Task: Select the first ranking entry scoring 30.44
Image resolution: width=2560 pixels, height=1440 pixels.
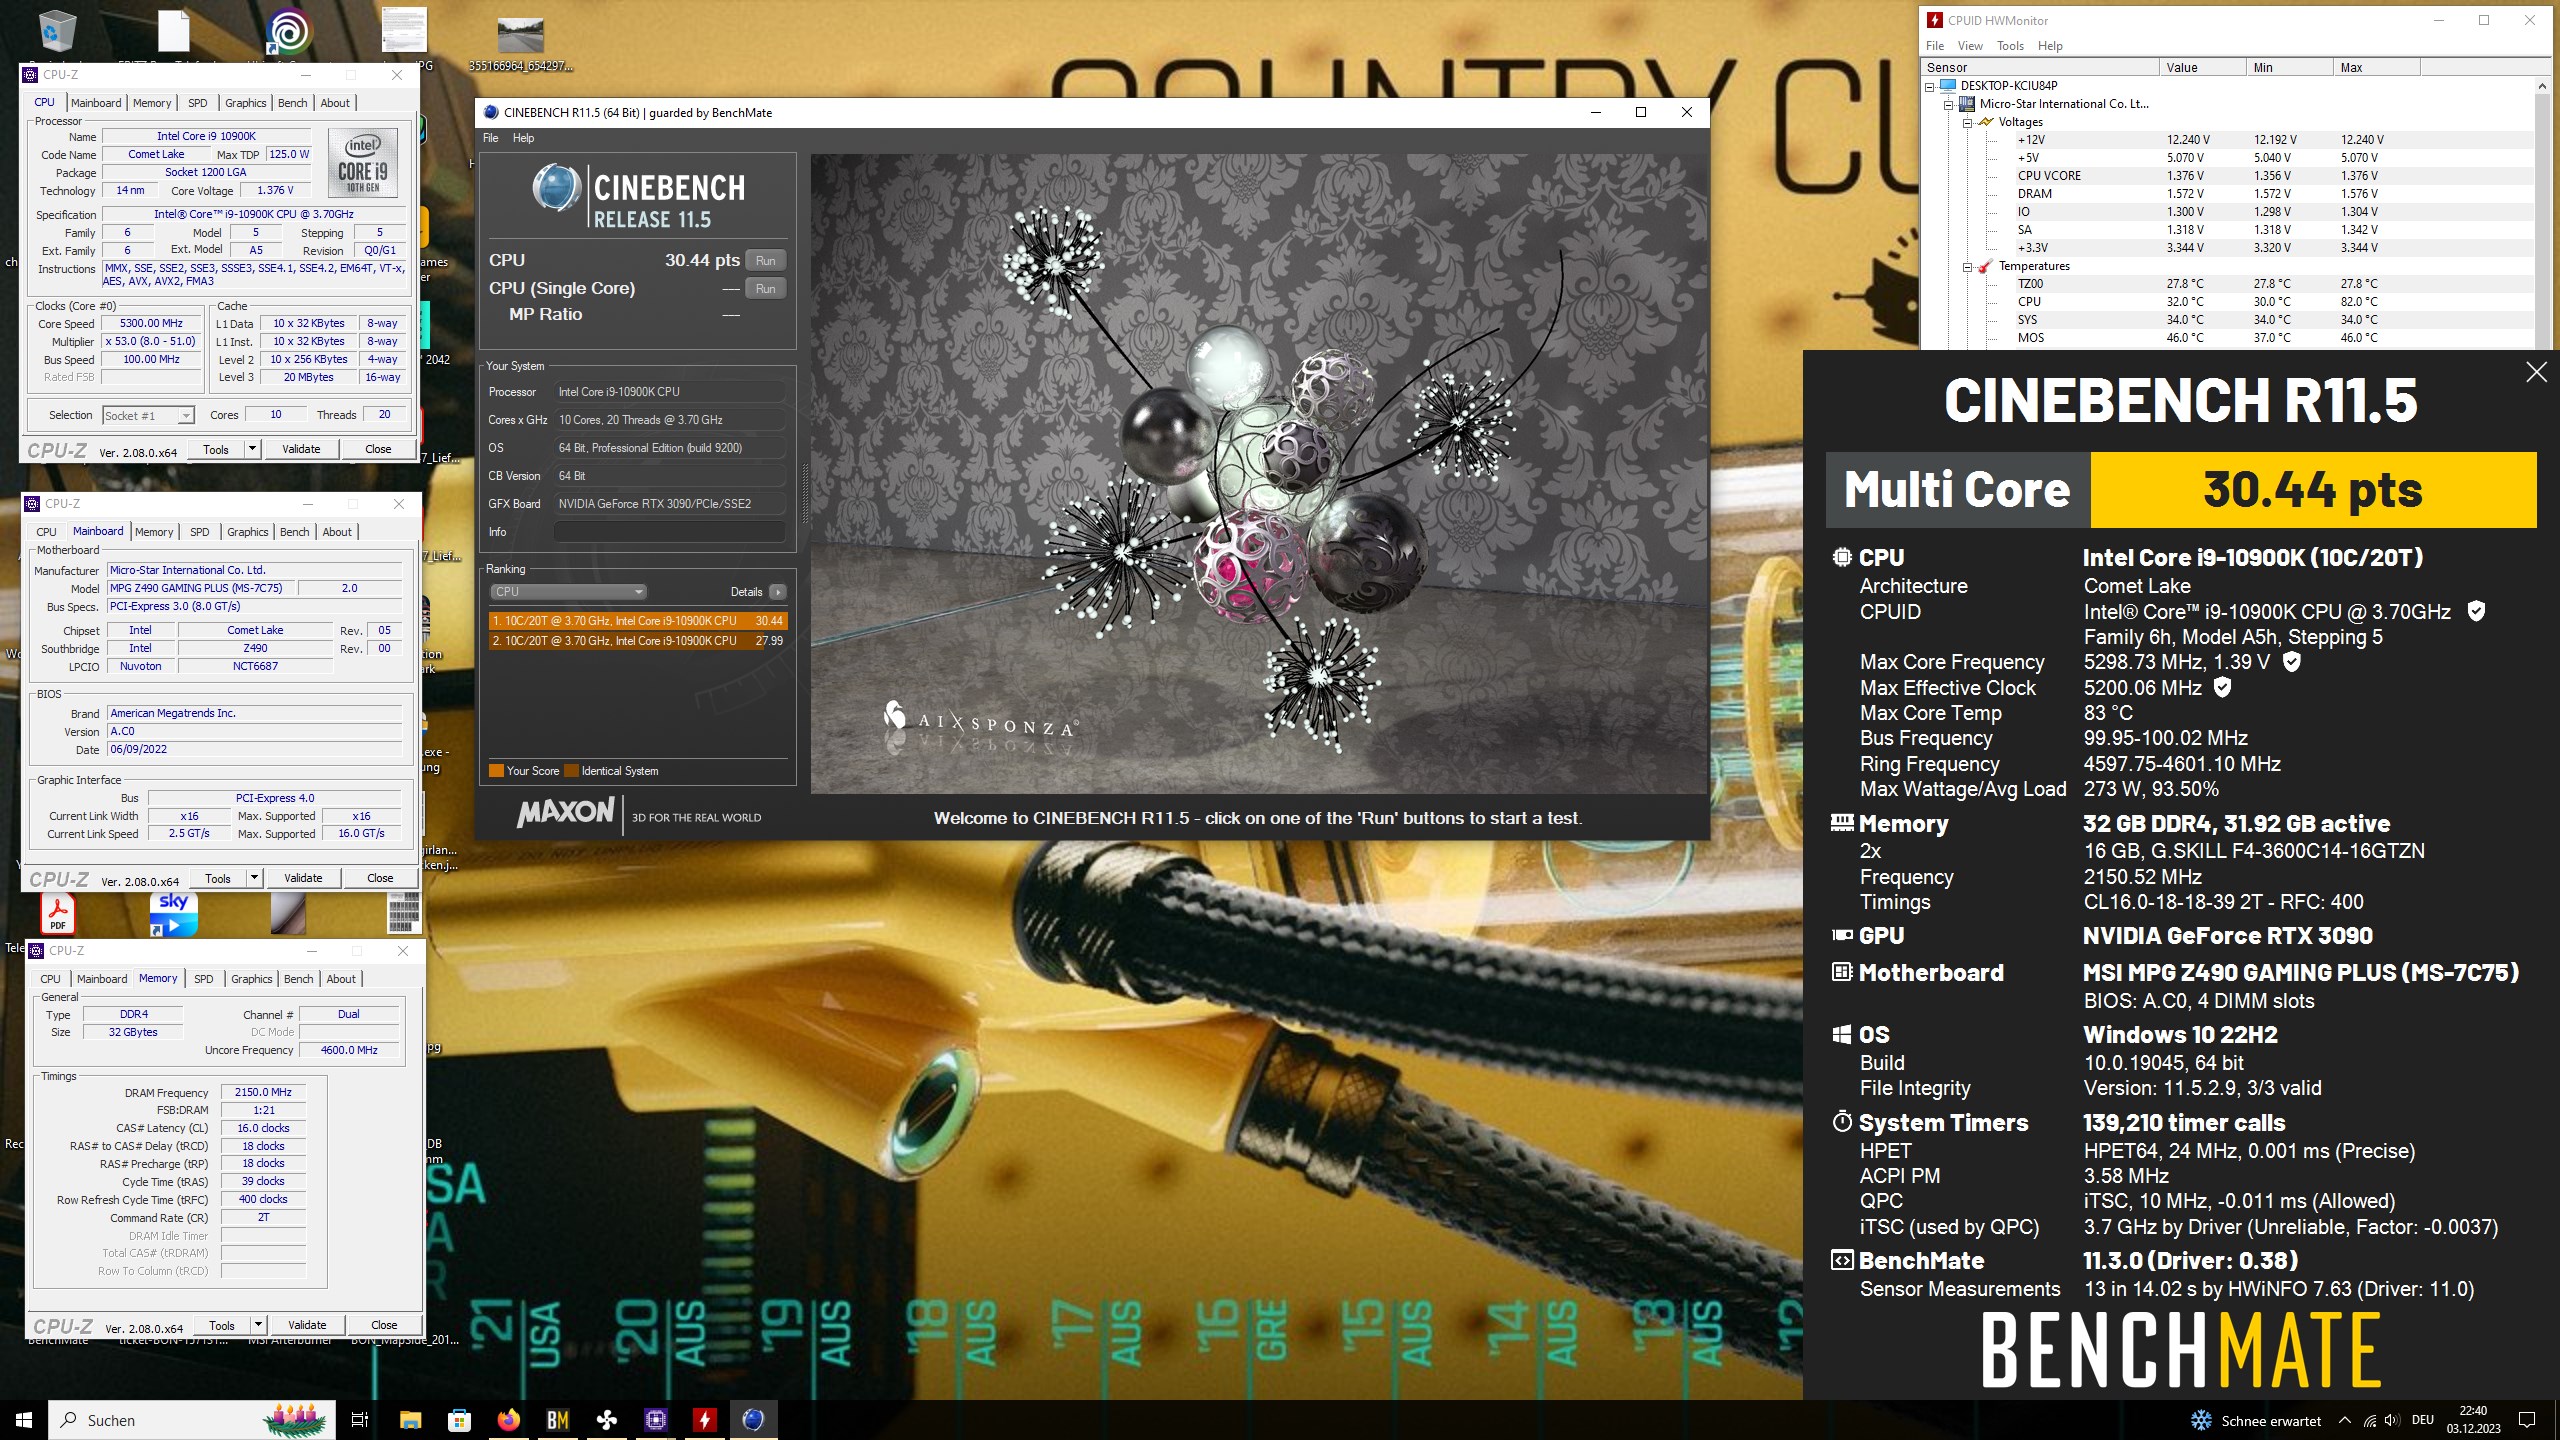Action: pyautogui.click(x=638, y=621)
